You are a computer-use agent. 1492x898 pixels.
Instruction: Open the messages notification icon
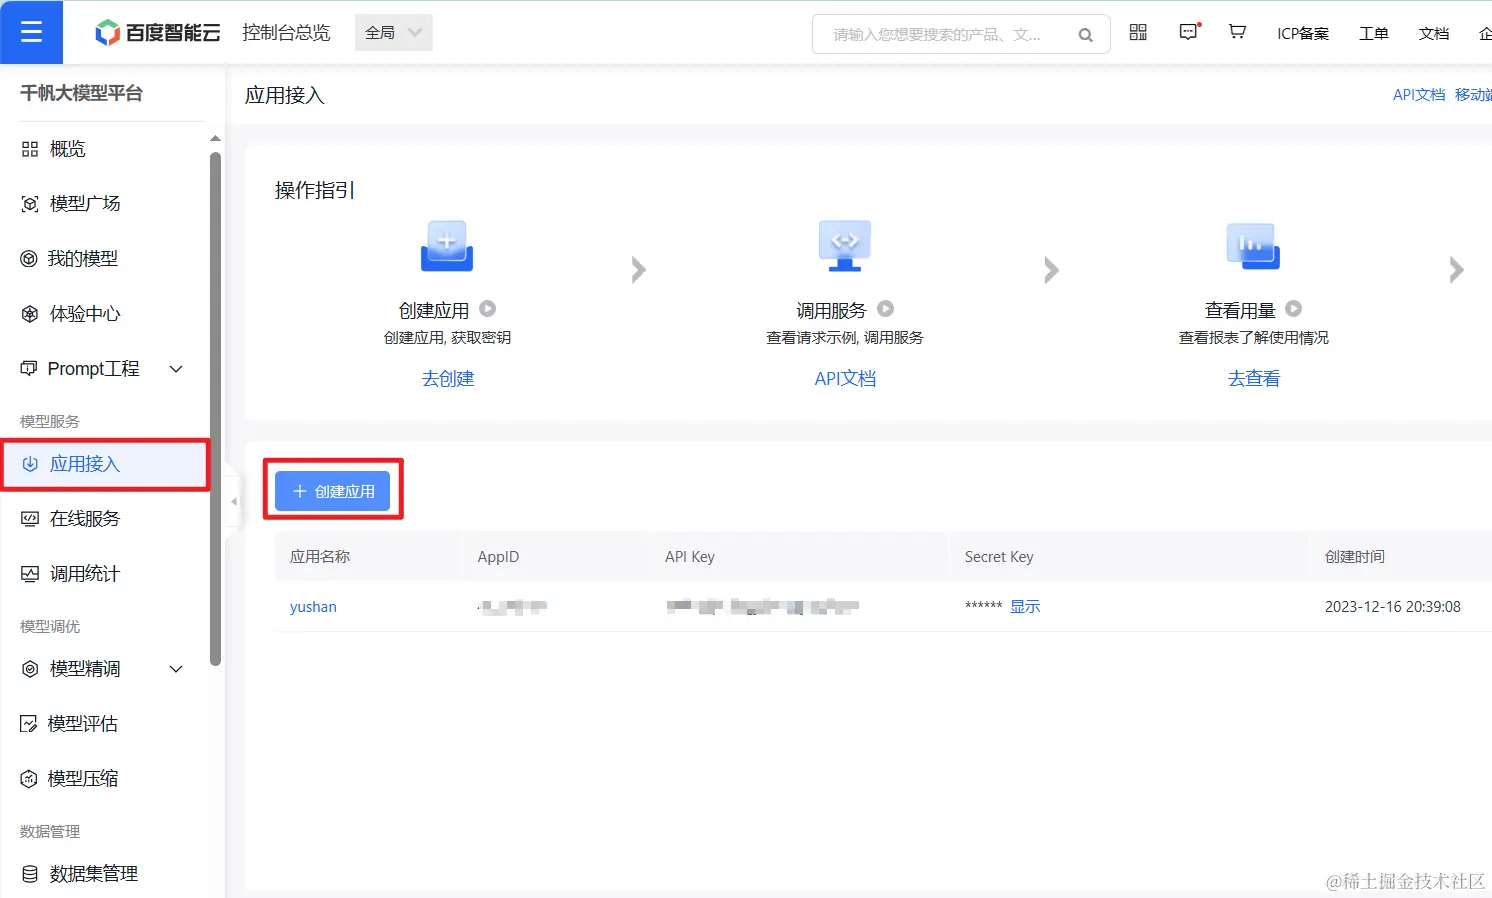point(1189,32)
